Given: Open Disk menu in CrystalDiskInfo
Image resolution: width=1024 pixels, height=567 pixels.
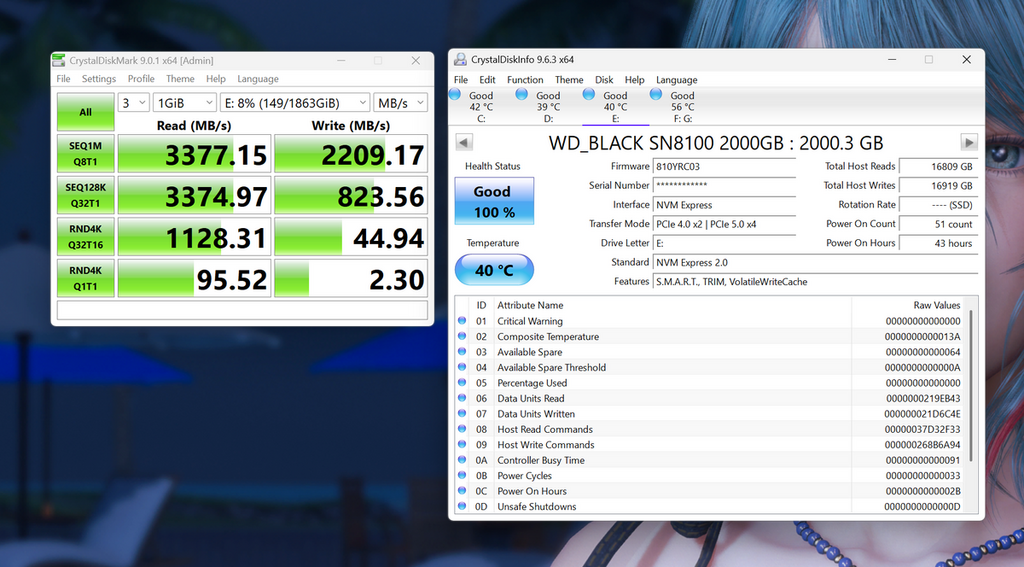Looking at the screenshot, I should 604,80.
